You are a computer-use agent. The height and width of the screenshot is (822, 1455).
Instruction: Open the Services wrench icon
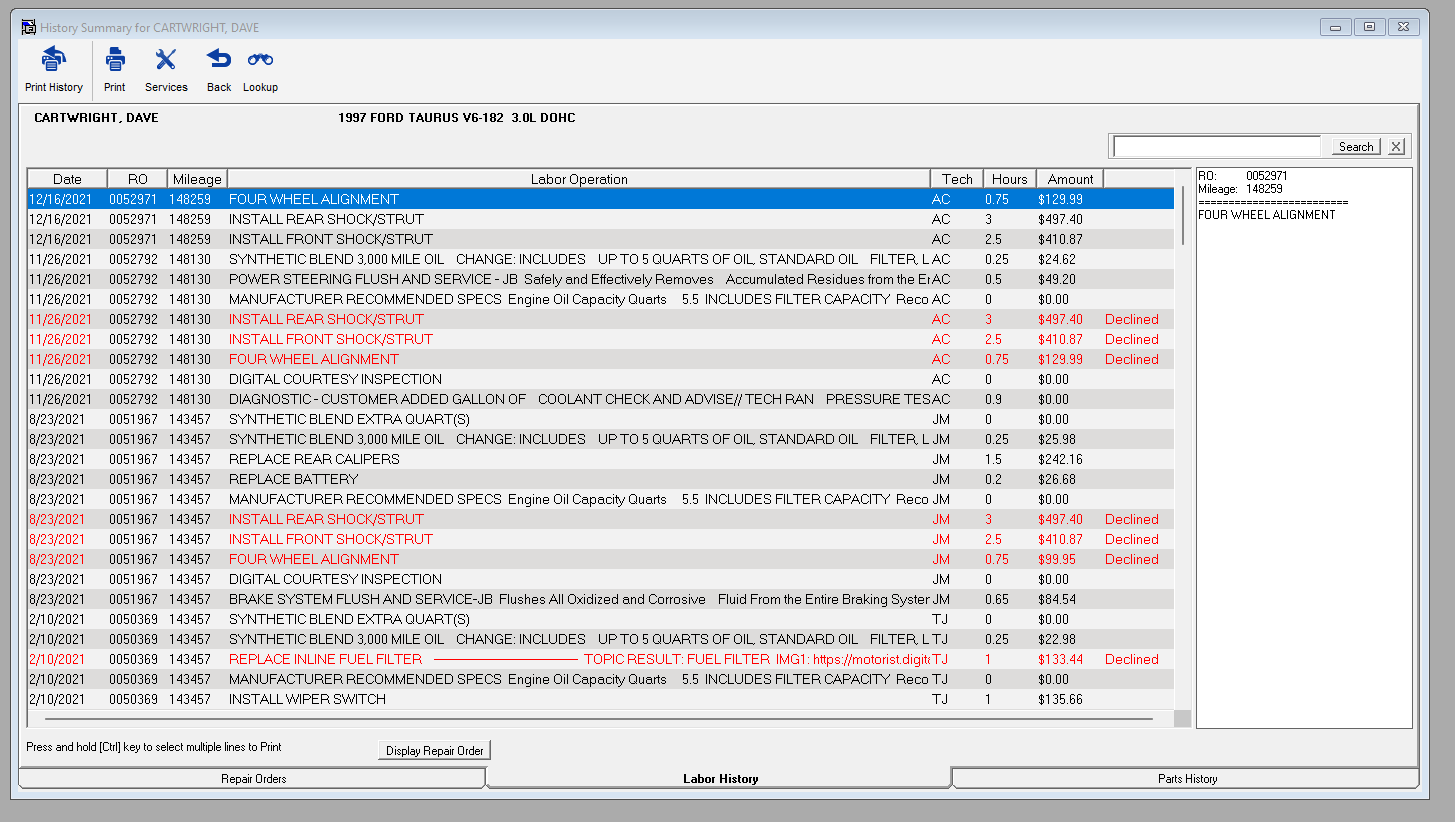166,59
